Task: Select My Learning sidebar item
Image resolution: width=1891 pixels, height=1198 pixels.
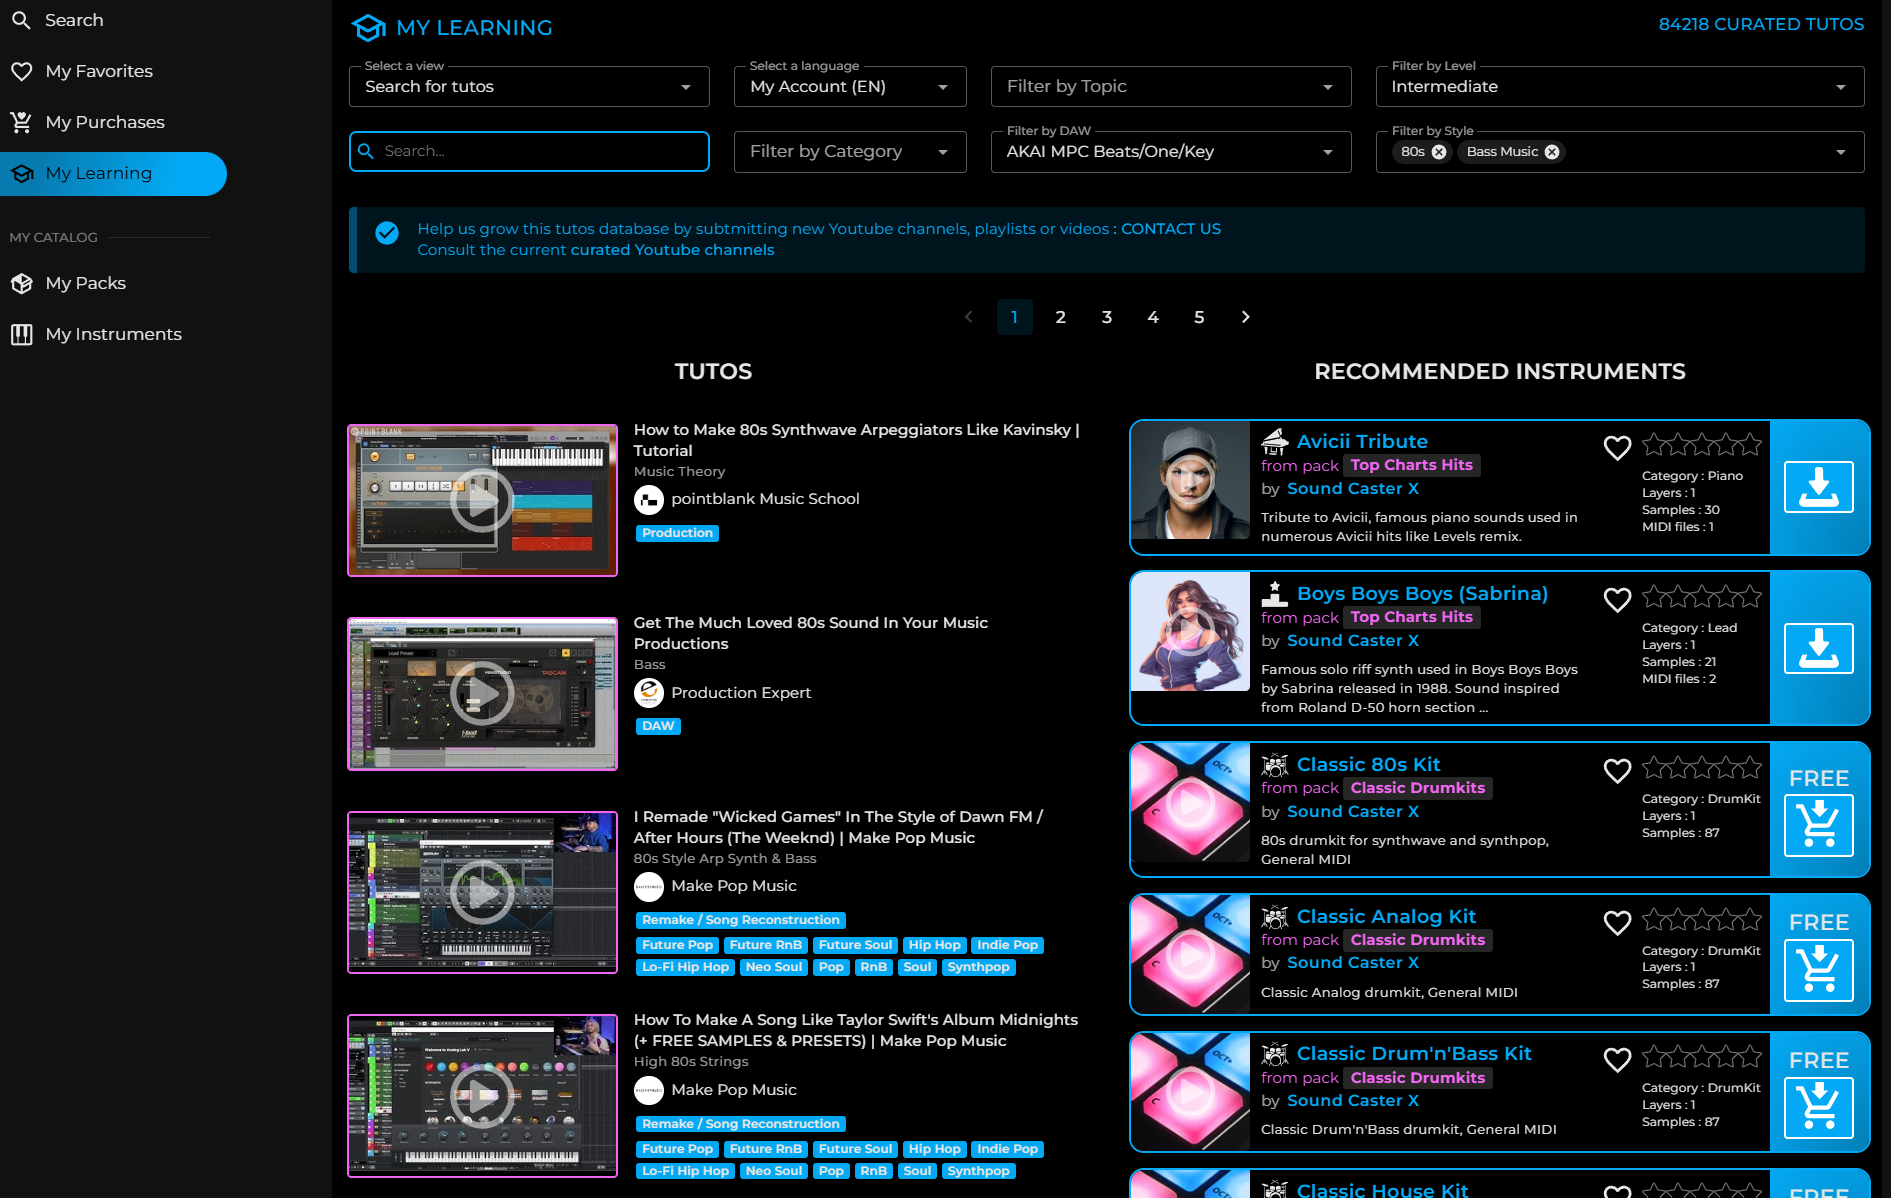Action: [113, 174]
